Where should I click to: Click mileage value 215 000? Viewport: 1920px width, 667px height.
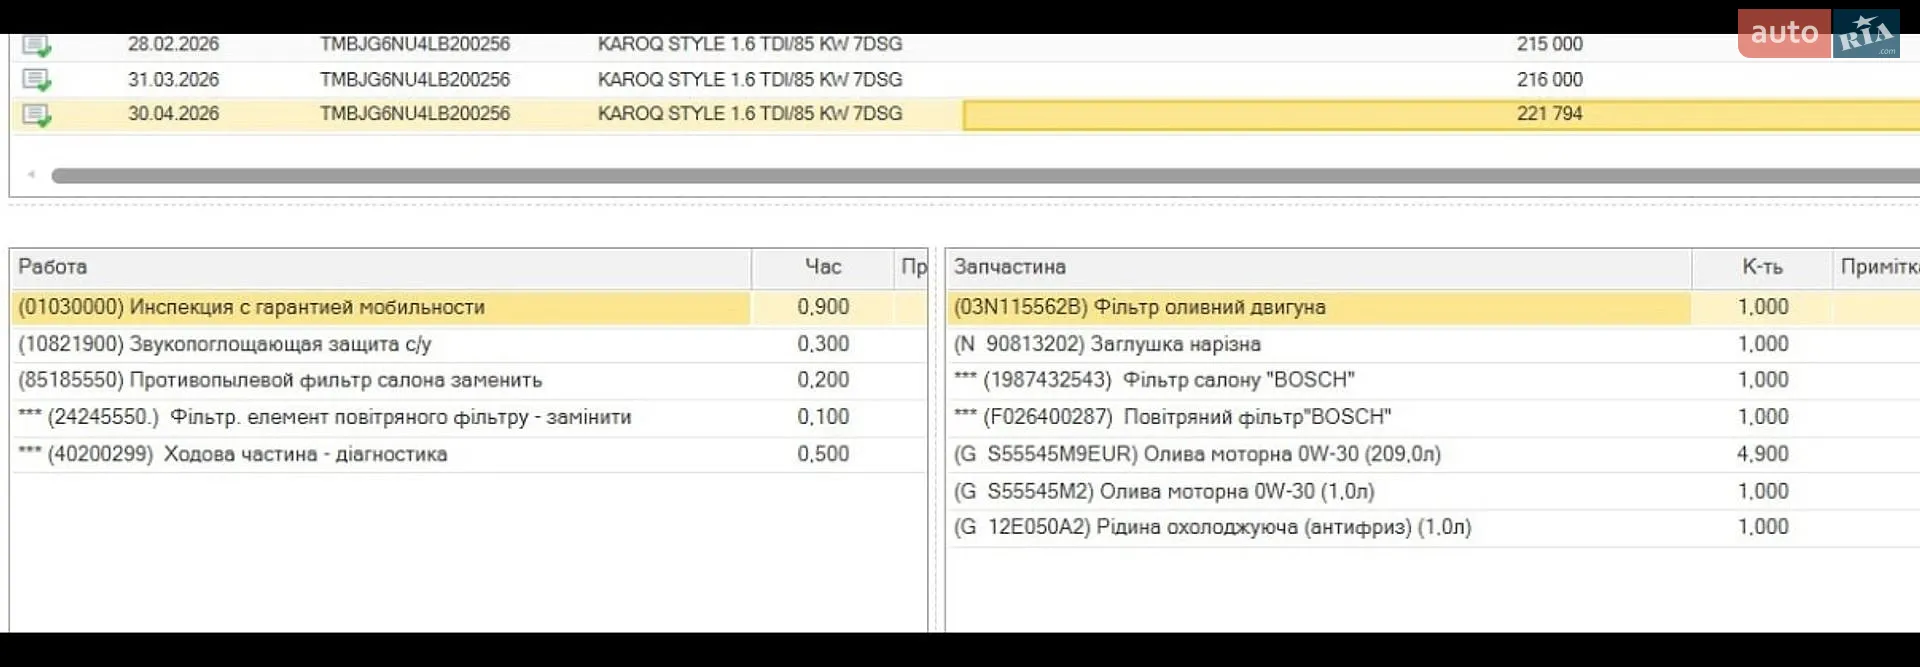coord(1549,44)
